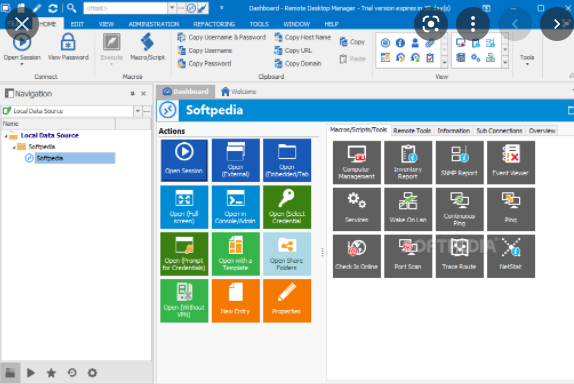Show opened sessions play icon
574x384 pixels.
[x=31, y=373]
